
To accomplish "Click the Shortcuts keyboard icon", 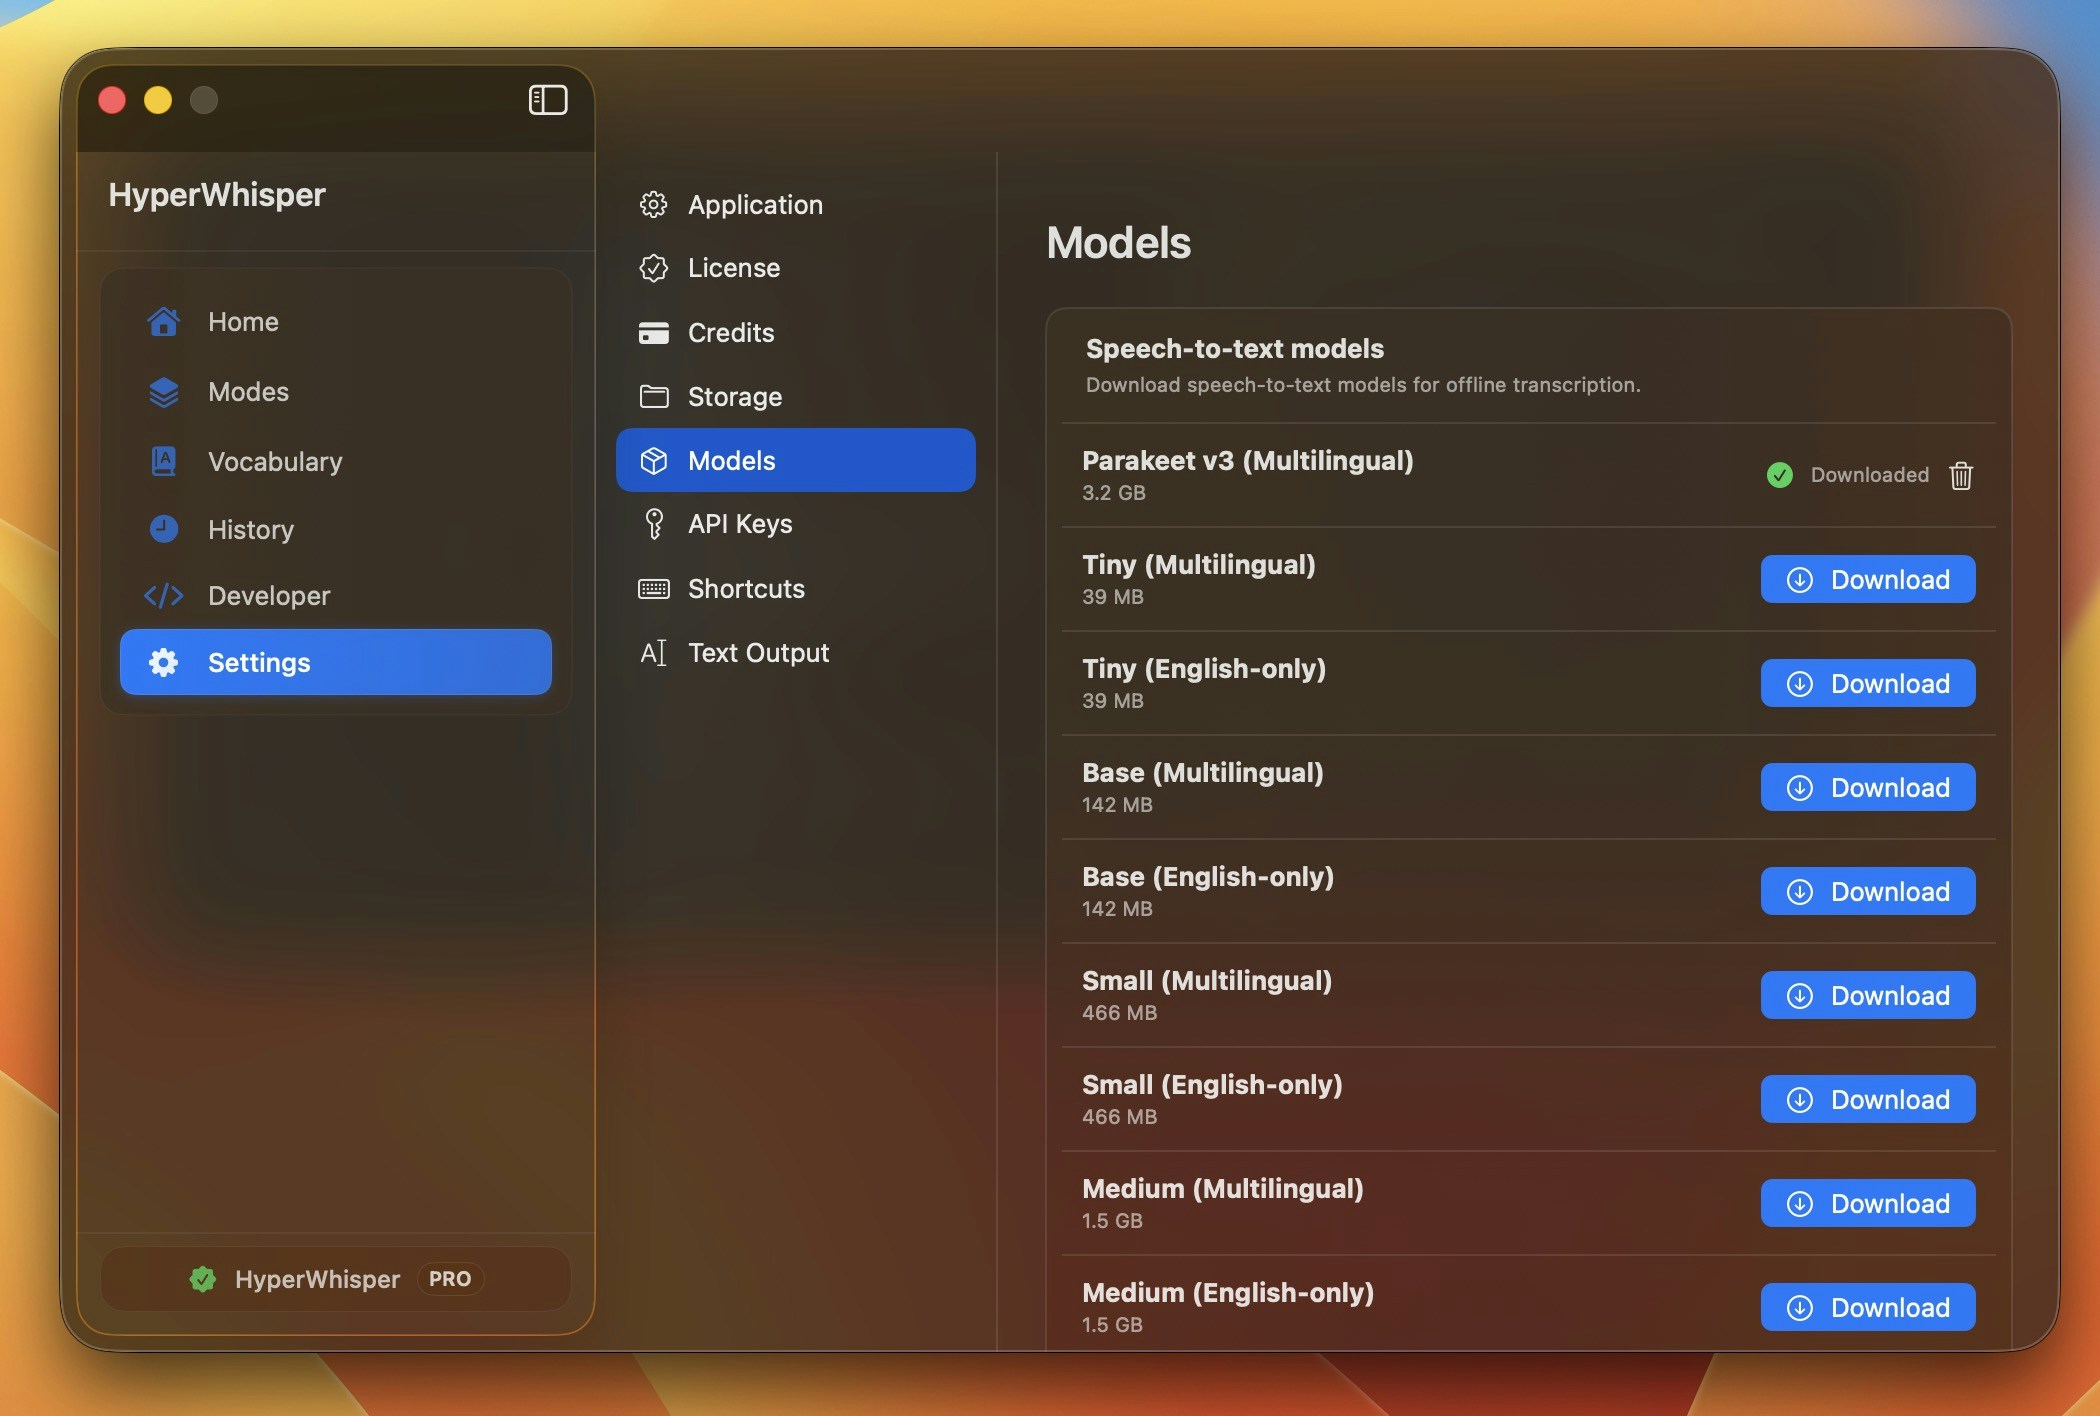I will click(x=654, y=589).
